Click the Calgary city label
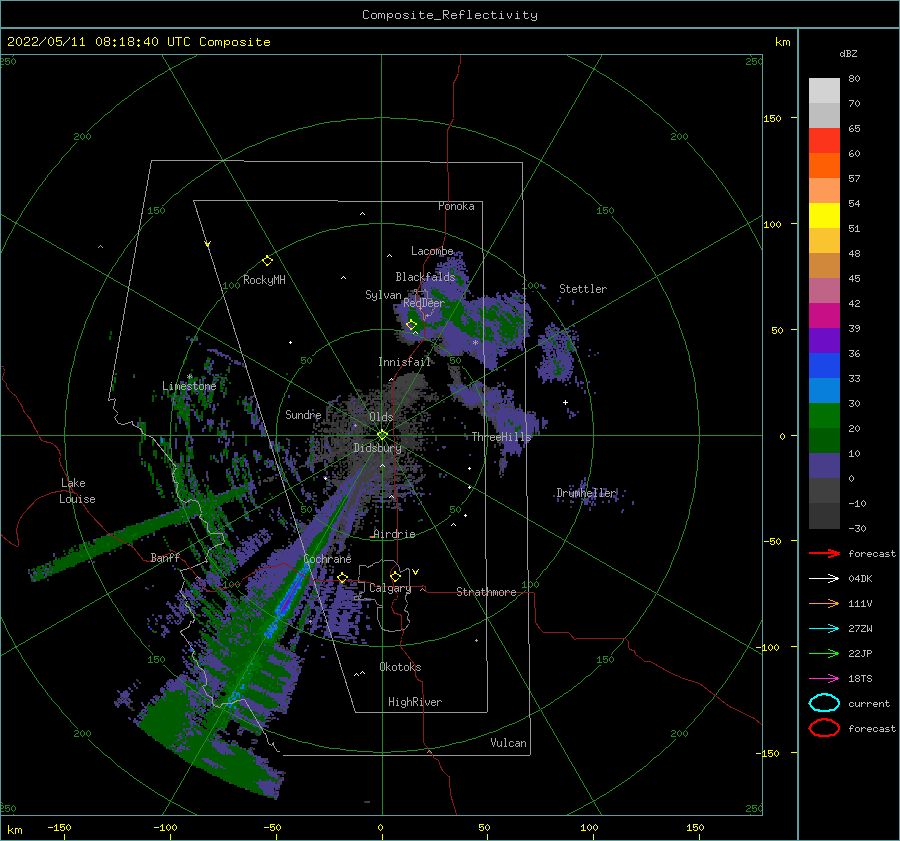 click(390, 588)
